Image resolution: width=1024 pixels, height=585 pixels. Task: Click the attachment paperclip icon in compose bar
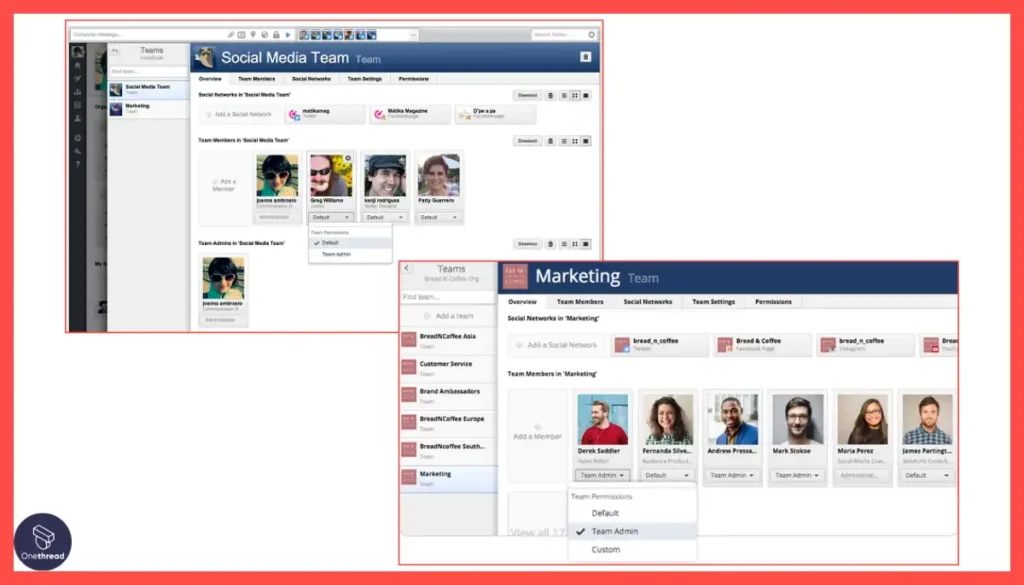coord(231,35)
